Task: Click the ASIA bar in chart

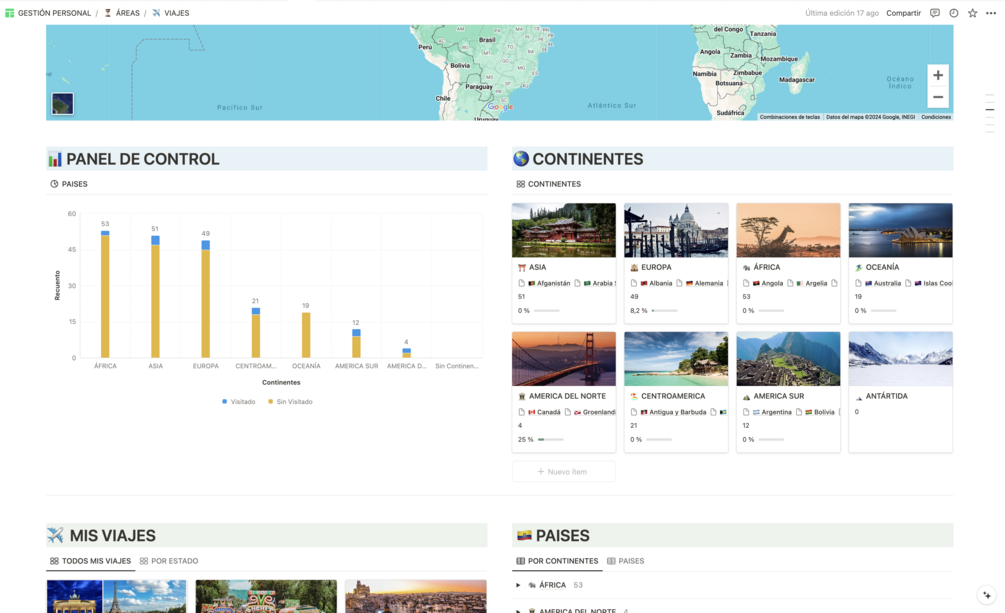Action: (155, 296)
